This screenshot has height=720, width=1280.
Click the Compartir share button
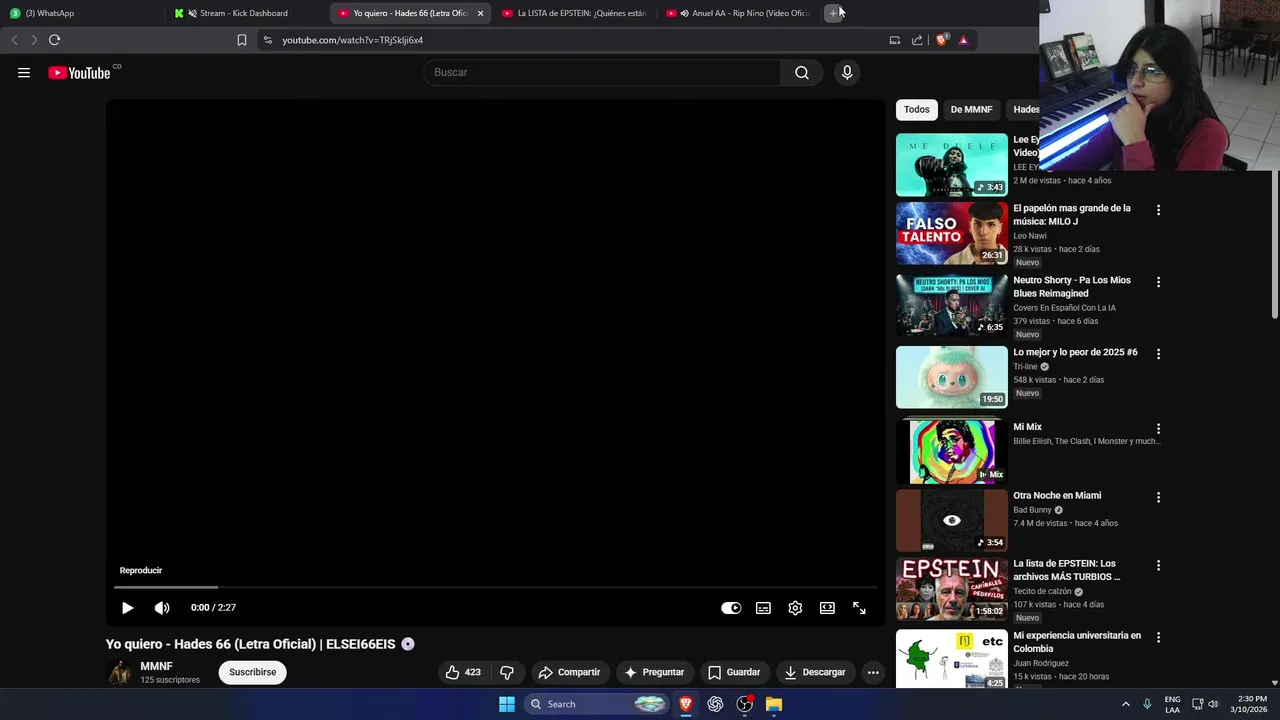(x=569, y=672)
